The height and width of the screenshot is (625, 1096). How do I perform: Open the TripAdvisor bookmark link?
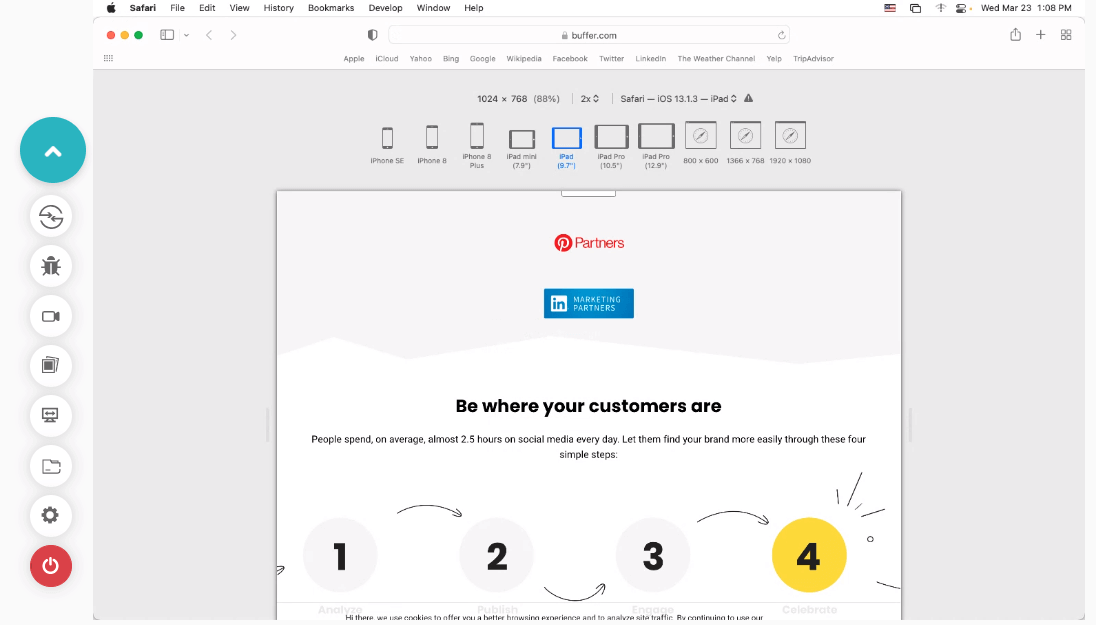[x=813, y=59]
